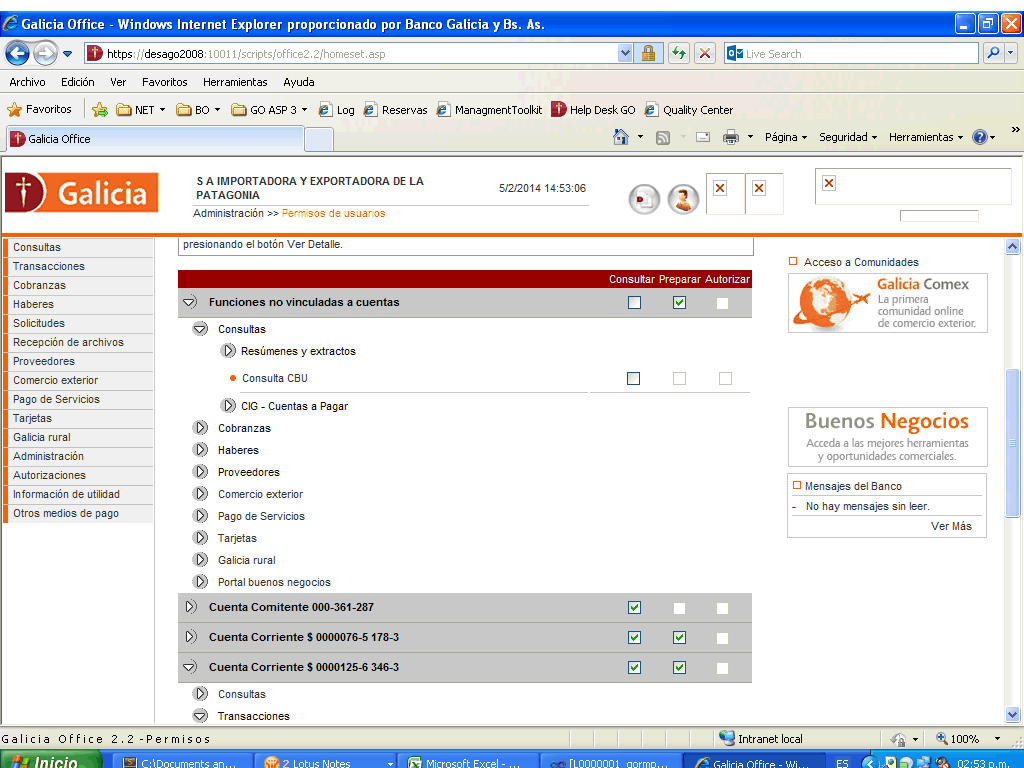Open the Quality Center favorite

point(689,110)
